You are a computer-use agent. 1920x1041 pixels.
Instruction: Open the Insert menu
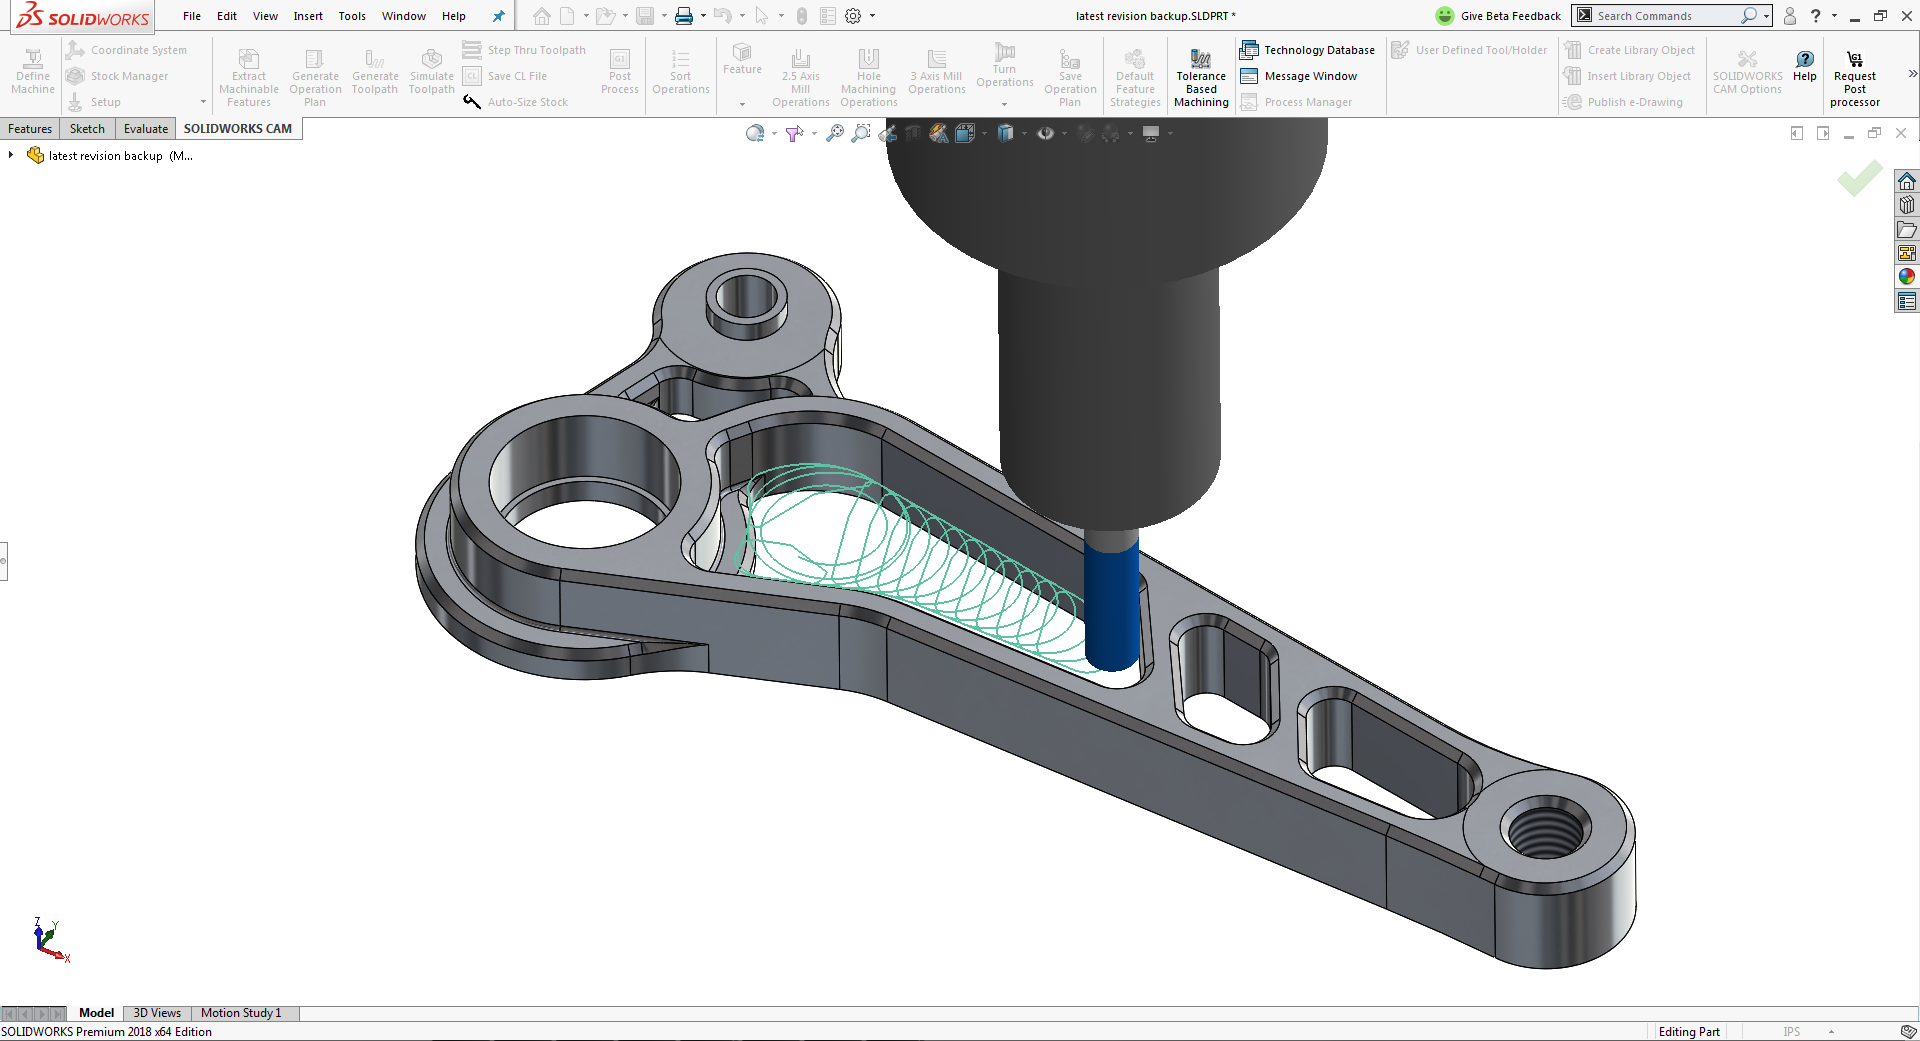307,15
